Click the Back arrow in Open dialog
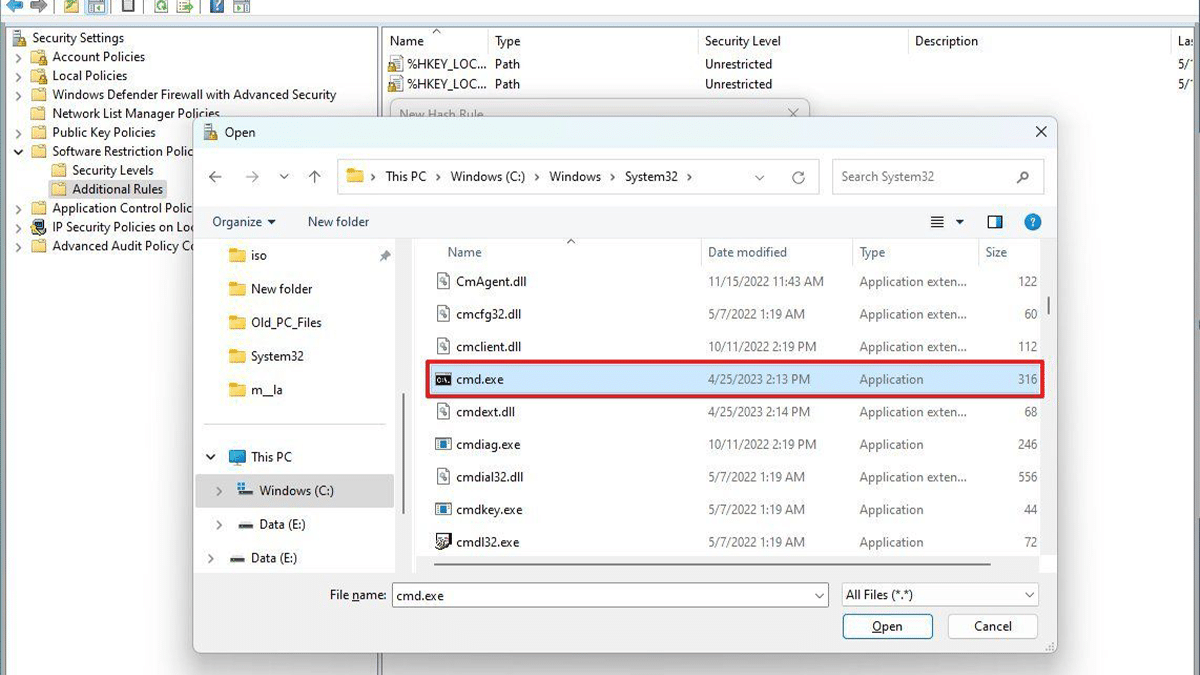 (215, 177)
